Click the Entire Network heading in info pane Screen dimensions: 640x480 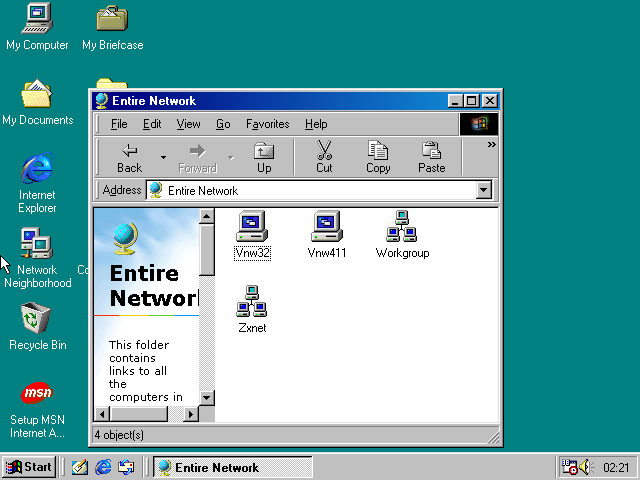tap(154, 286)
